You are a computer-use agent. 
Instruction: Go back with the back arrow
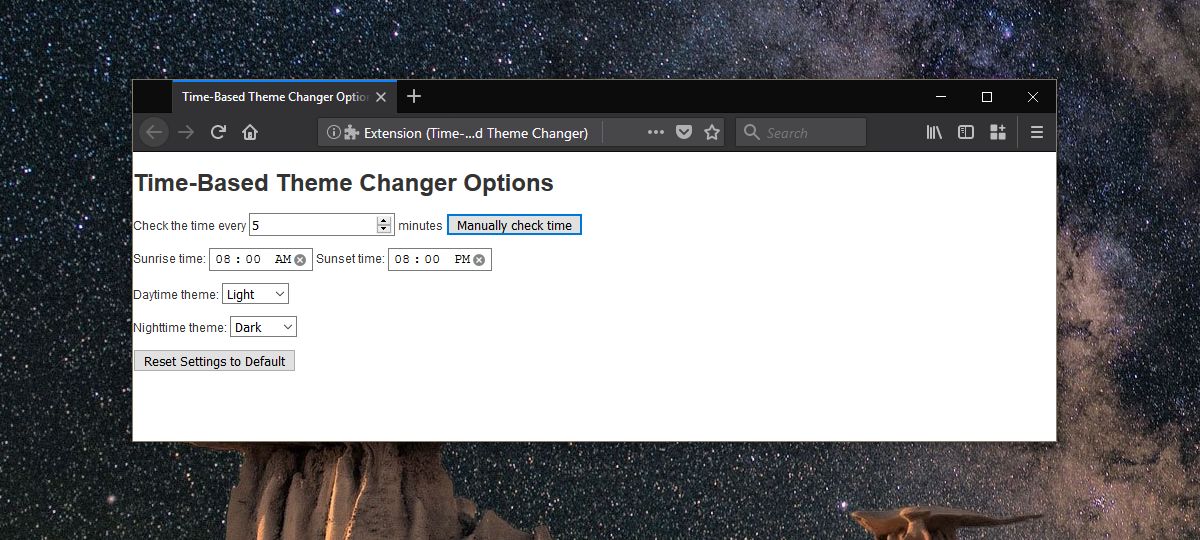click(154, 132)
